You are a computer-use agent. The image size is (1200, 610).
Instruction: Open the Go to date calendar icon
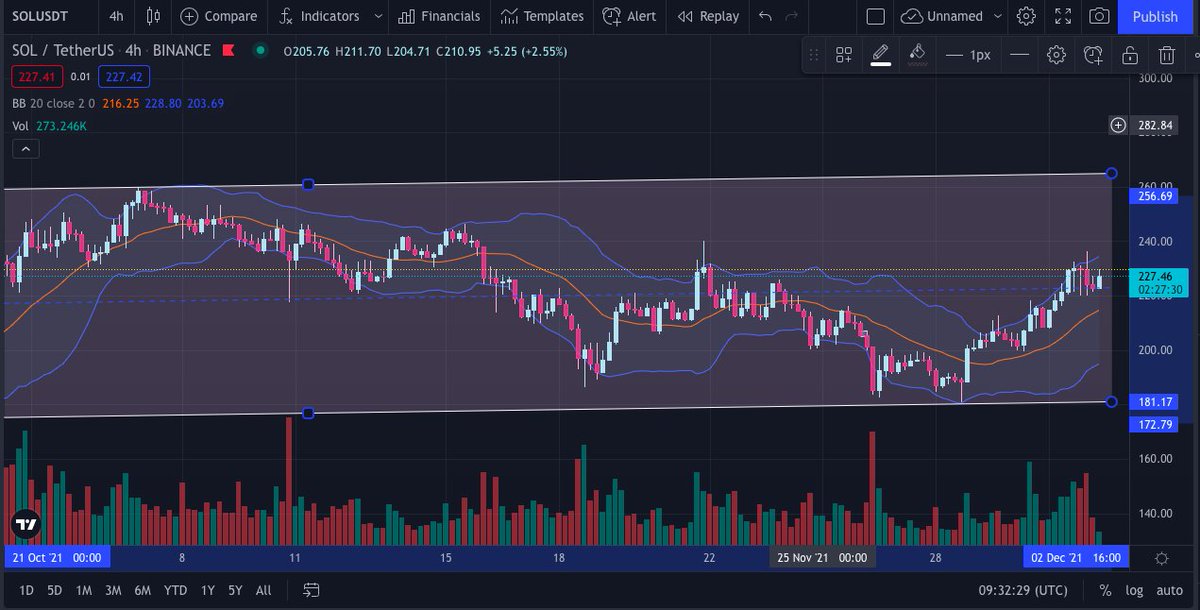click(311, 590)
